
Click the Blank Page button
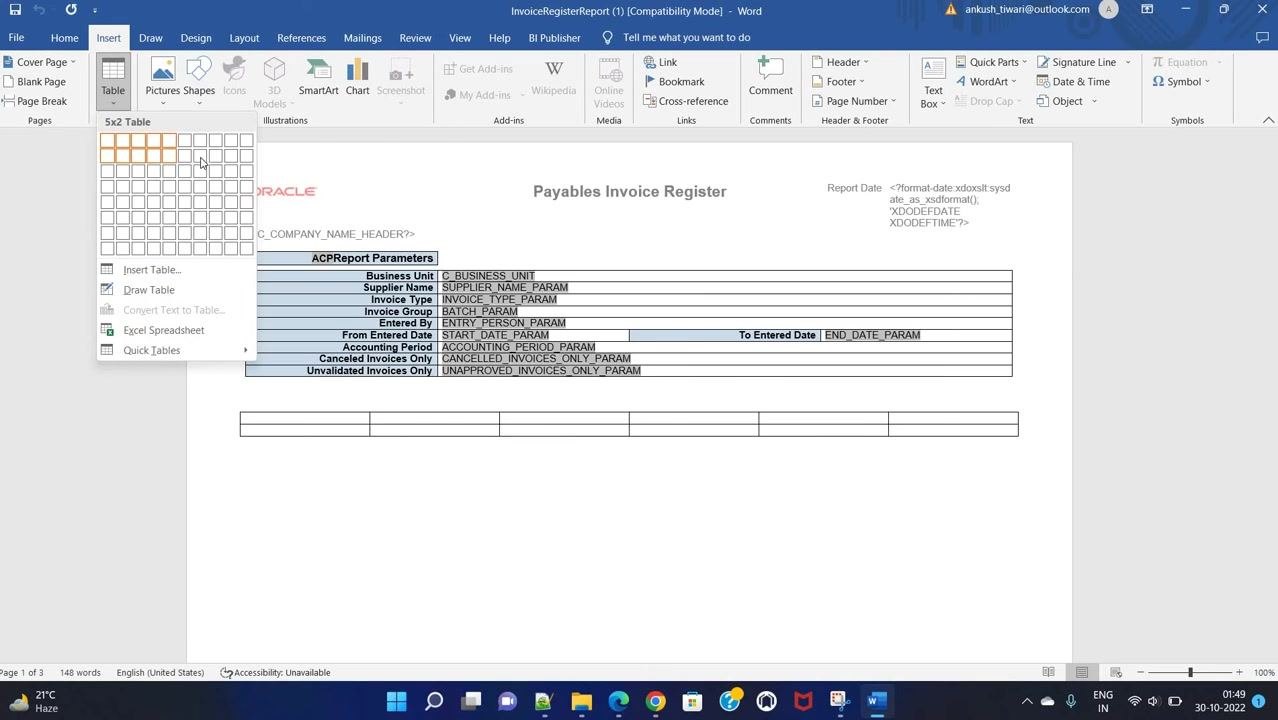click(34, 82)
